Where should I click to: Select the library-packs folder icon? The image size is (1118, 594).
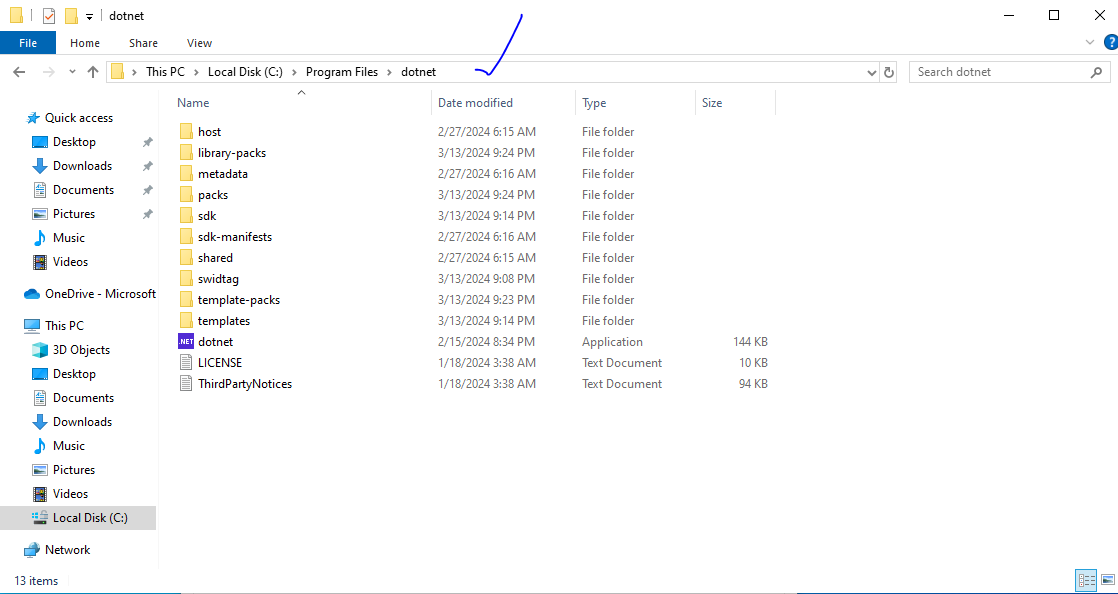pos(186,153)
